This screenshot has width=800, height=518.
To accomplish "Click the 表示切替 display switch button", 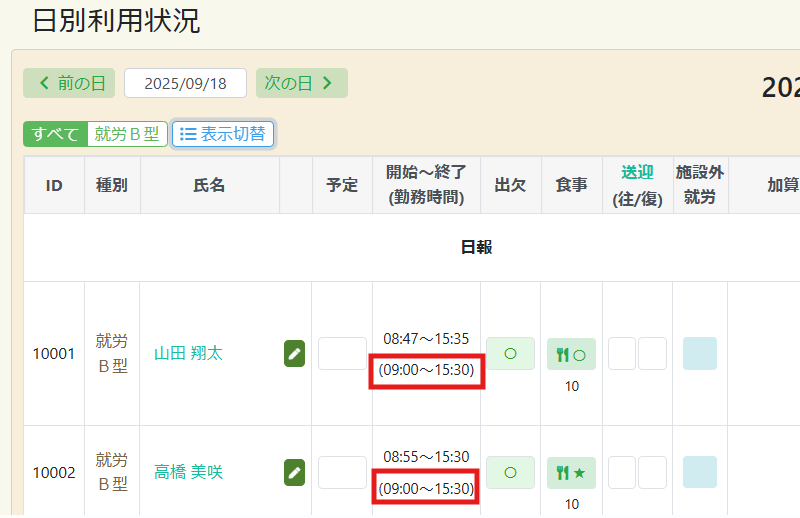I will coord(223,134).
